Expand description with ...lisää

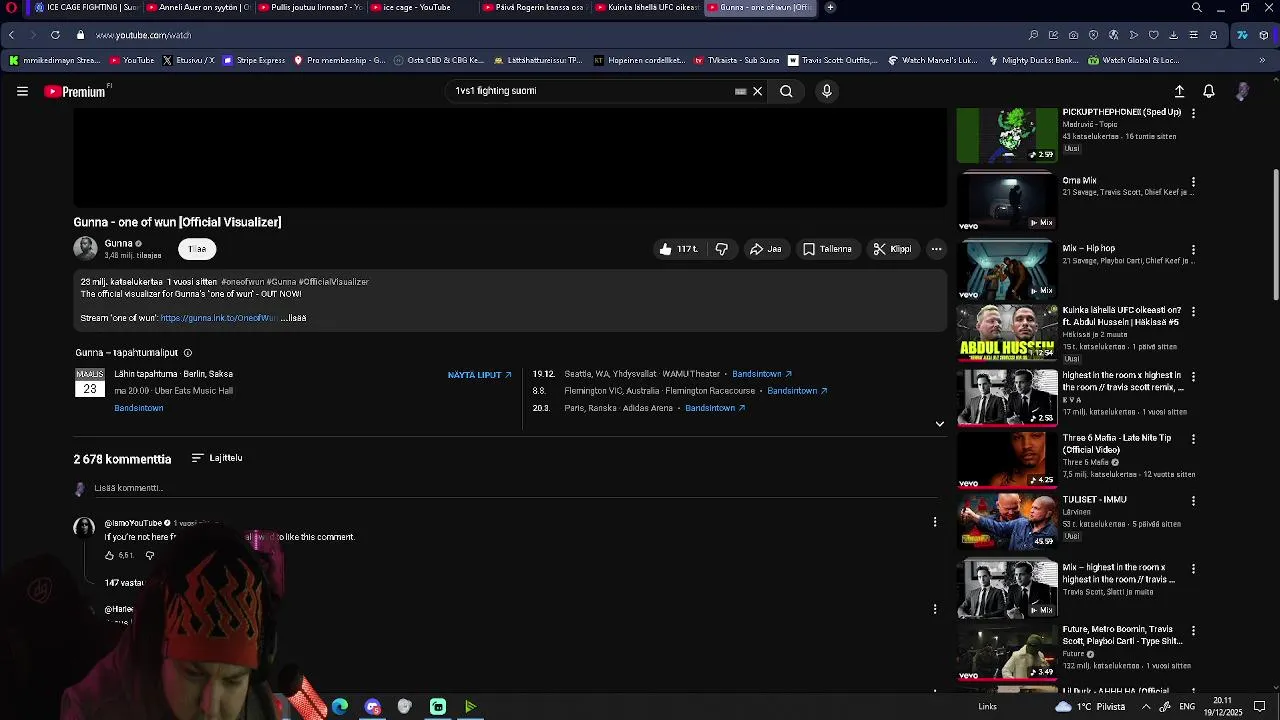[x=293, y=318]
